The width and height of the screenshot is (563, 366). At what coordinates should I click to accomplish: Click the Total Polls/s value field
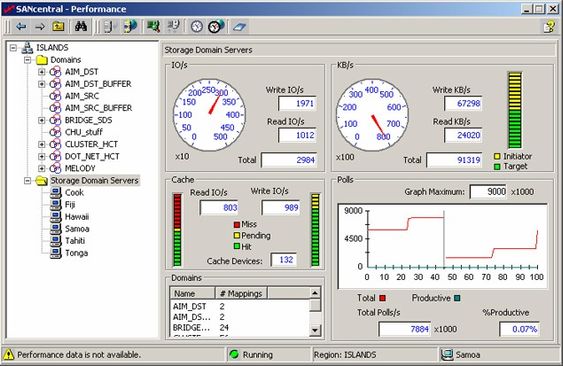tap(405, 329)
